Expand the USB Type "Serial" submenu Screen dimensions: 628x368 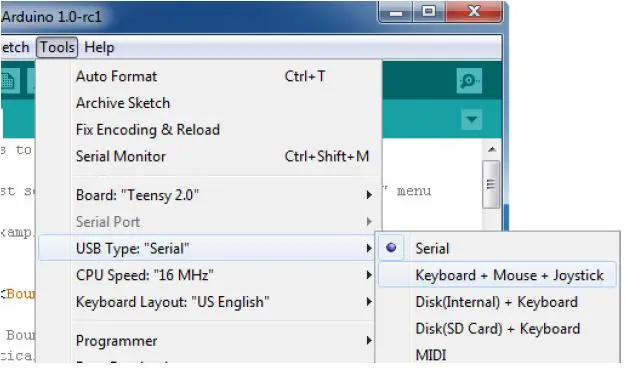coord(207,248)
